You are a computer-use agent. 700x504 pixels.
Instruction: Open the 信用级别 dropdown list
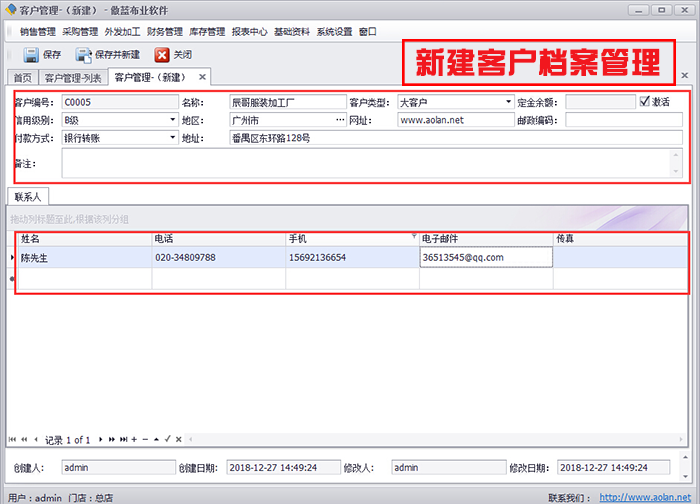[x=172, y=120]
